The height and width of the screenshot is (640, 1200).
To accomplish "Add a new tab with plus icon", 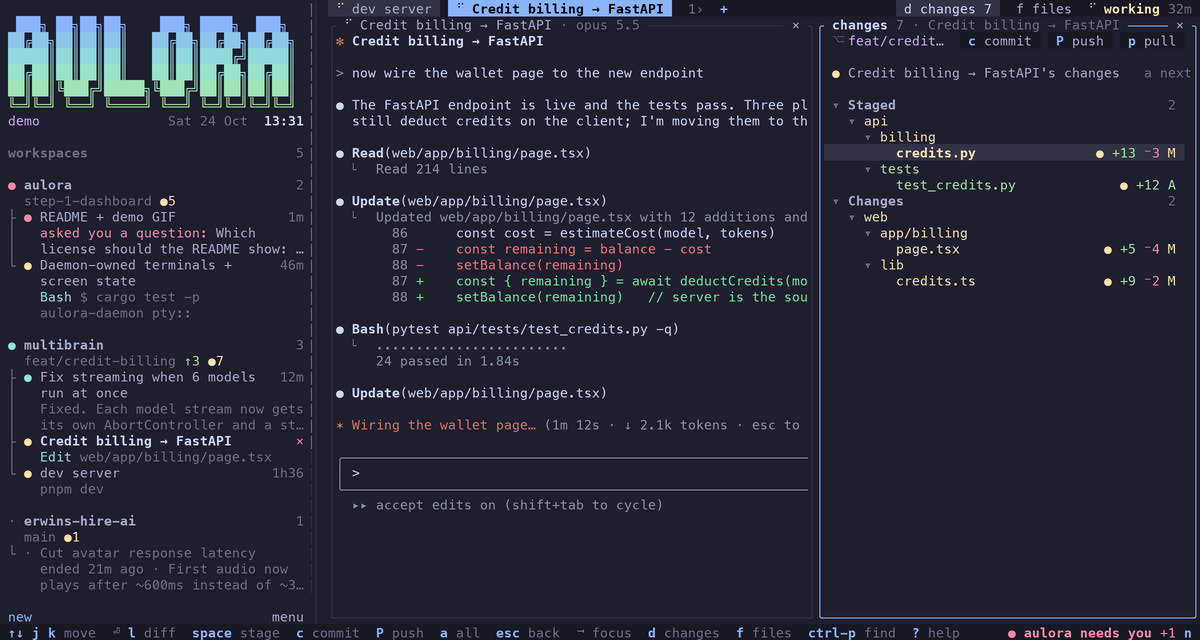I will coord(724,9).
